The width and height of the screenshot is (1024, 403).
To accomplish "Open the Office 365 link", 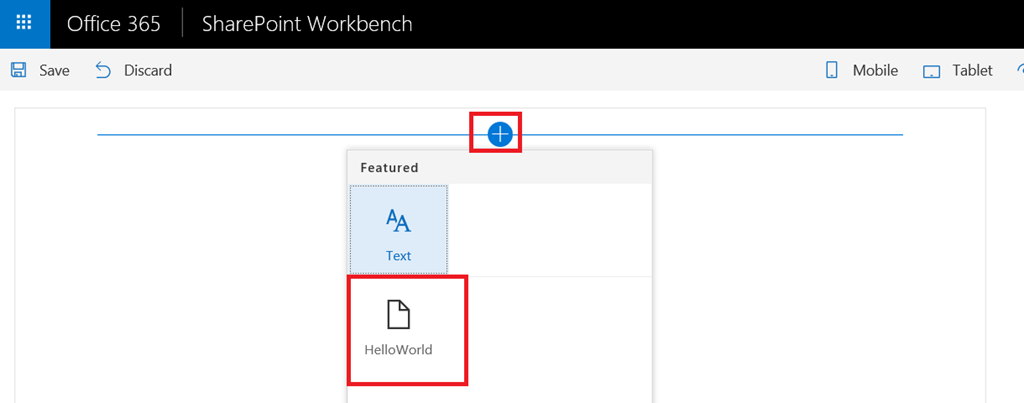I will click(x=114, y=24).
